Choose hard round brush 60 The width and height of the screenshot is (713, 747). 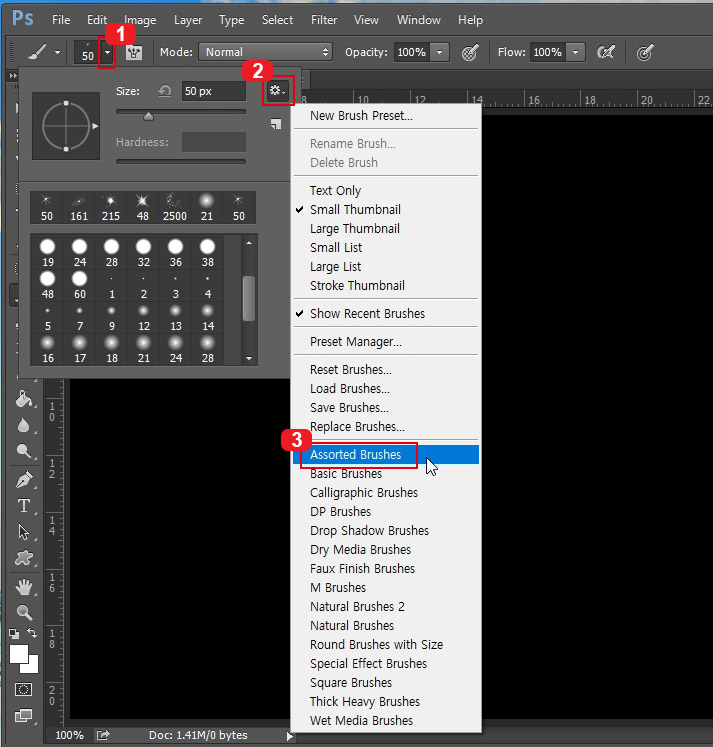(80, 285)
